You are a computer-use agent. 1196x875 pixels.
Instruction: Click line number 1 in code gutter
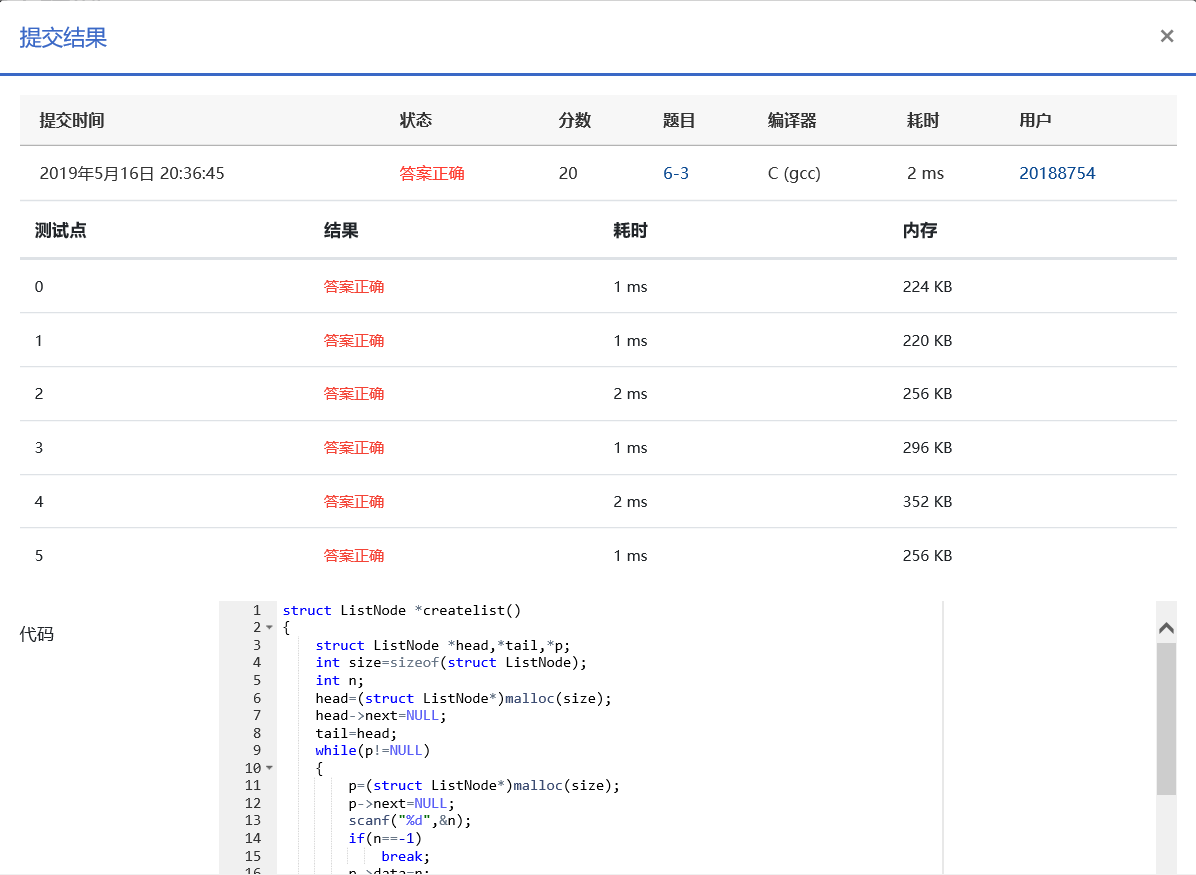(257, 610)
